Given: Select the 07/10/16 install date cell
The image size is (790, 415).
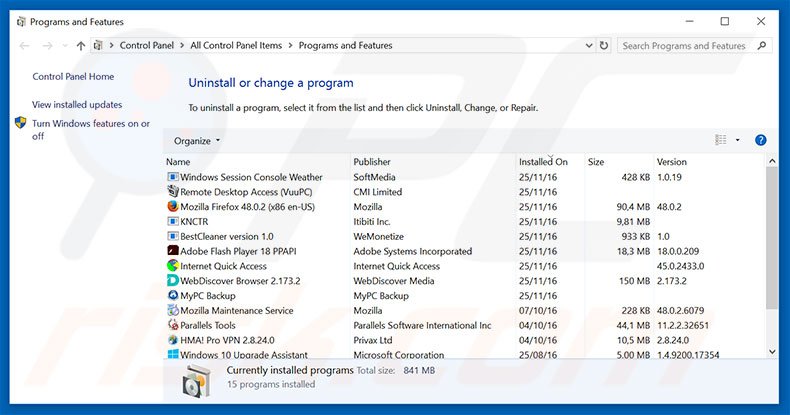Looking at the screenshot, I should pyautogui.click(x=538, y=311).
